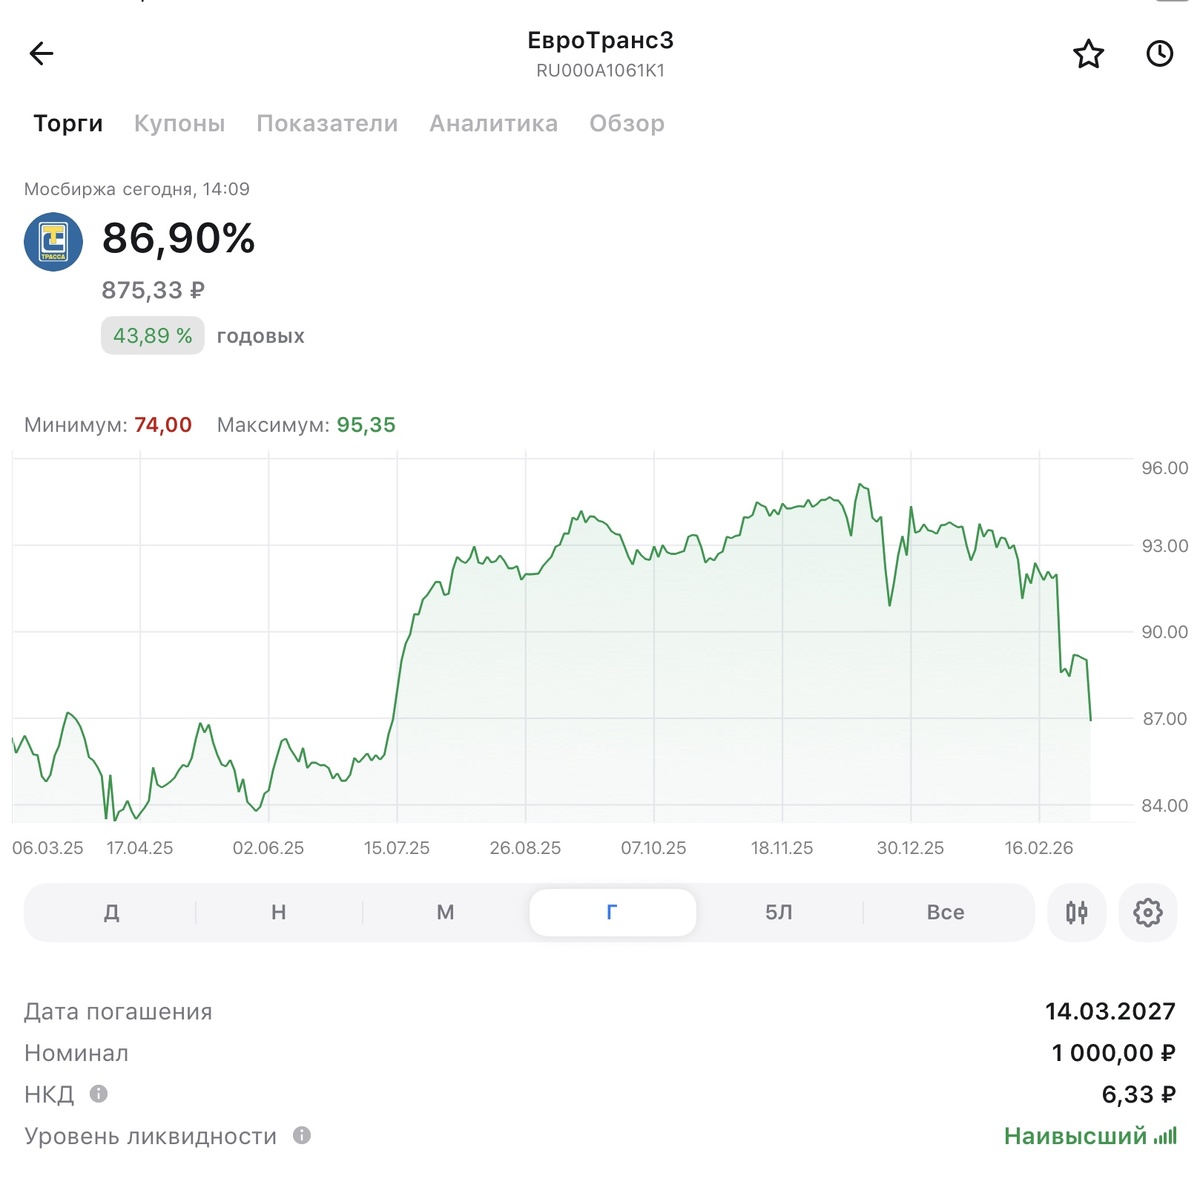The height and width of the screenshot is (1179, 1200).
Task: Tap the nominal value 1 000,00 ₽
Action: coord(1114,1053)
